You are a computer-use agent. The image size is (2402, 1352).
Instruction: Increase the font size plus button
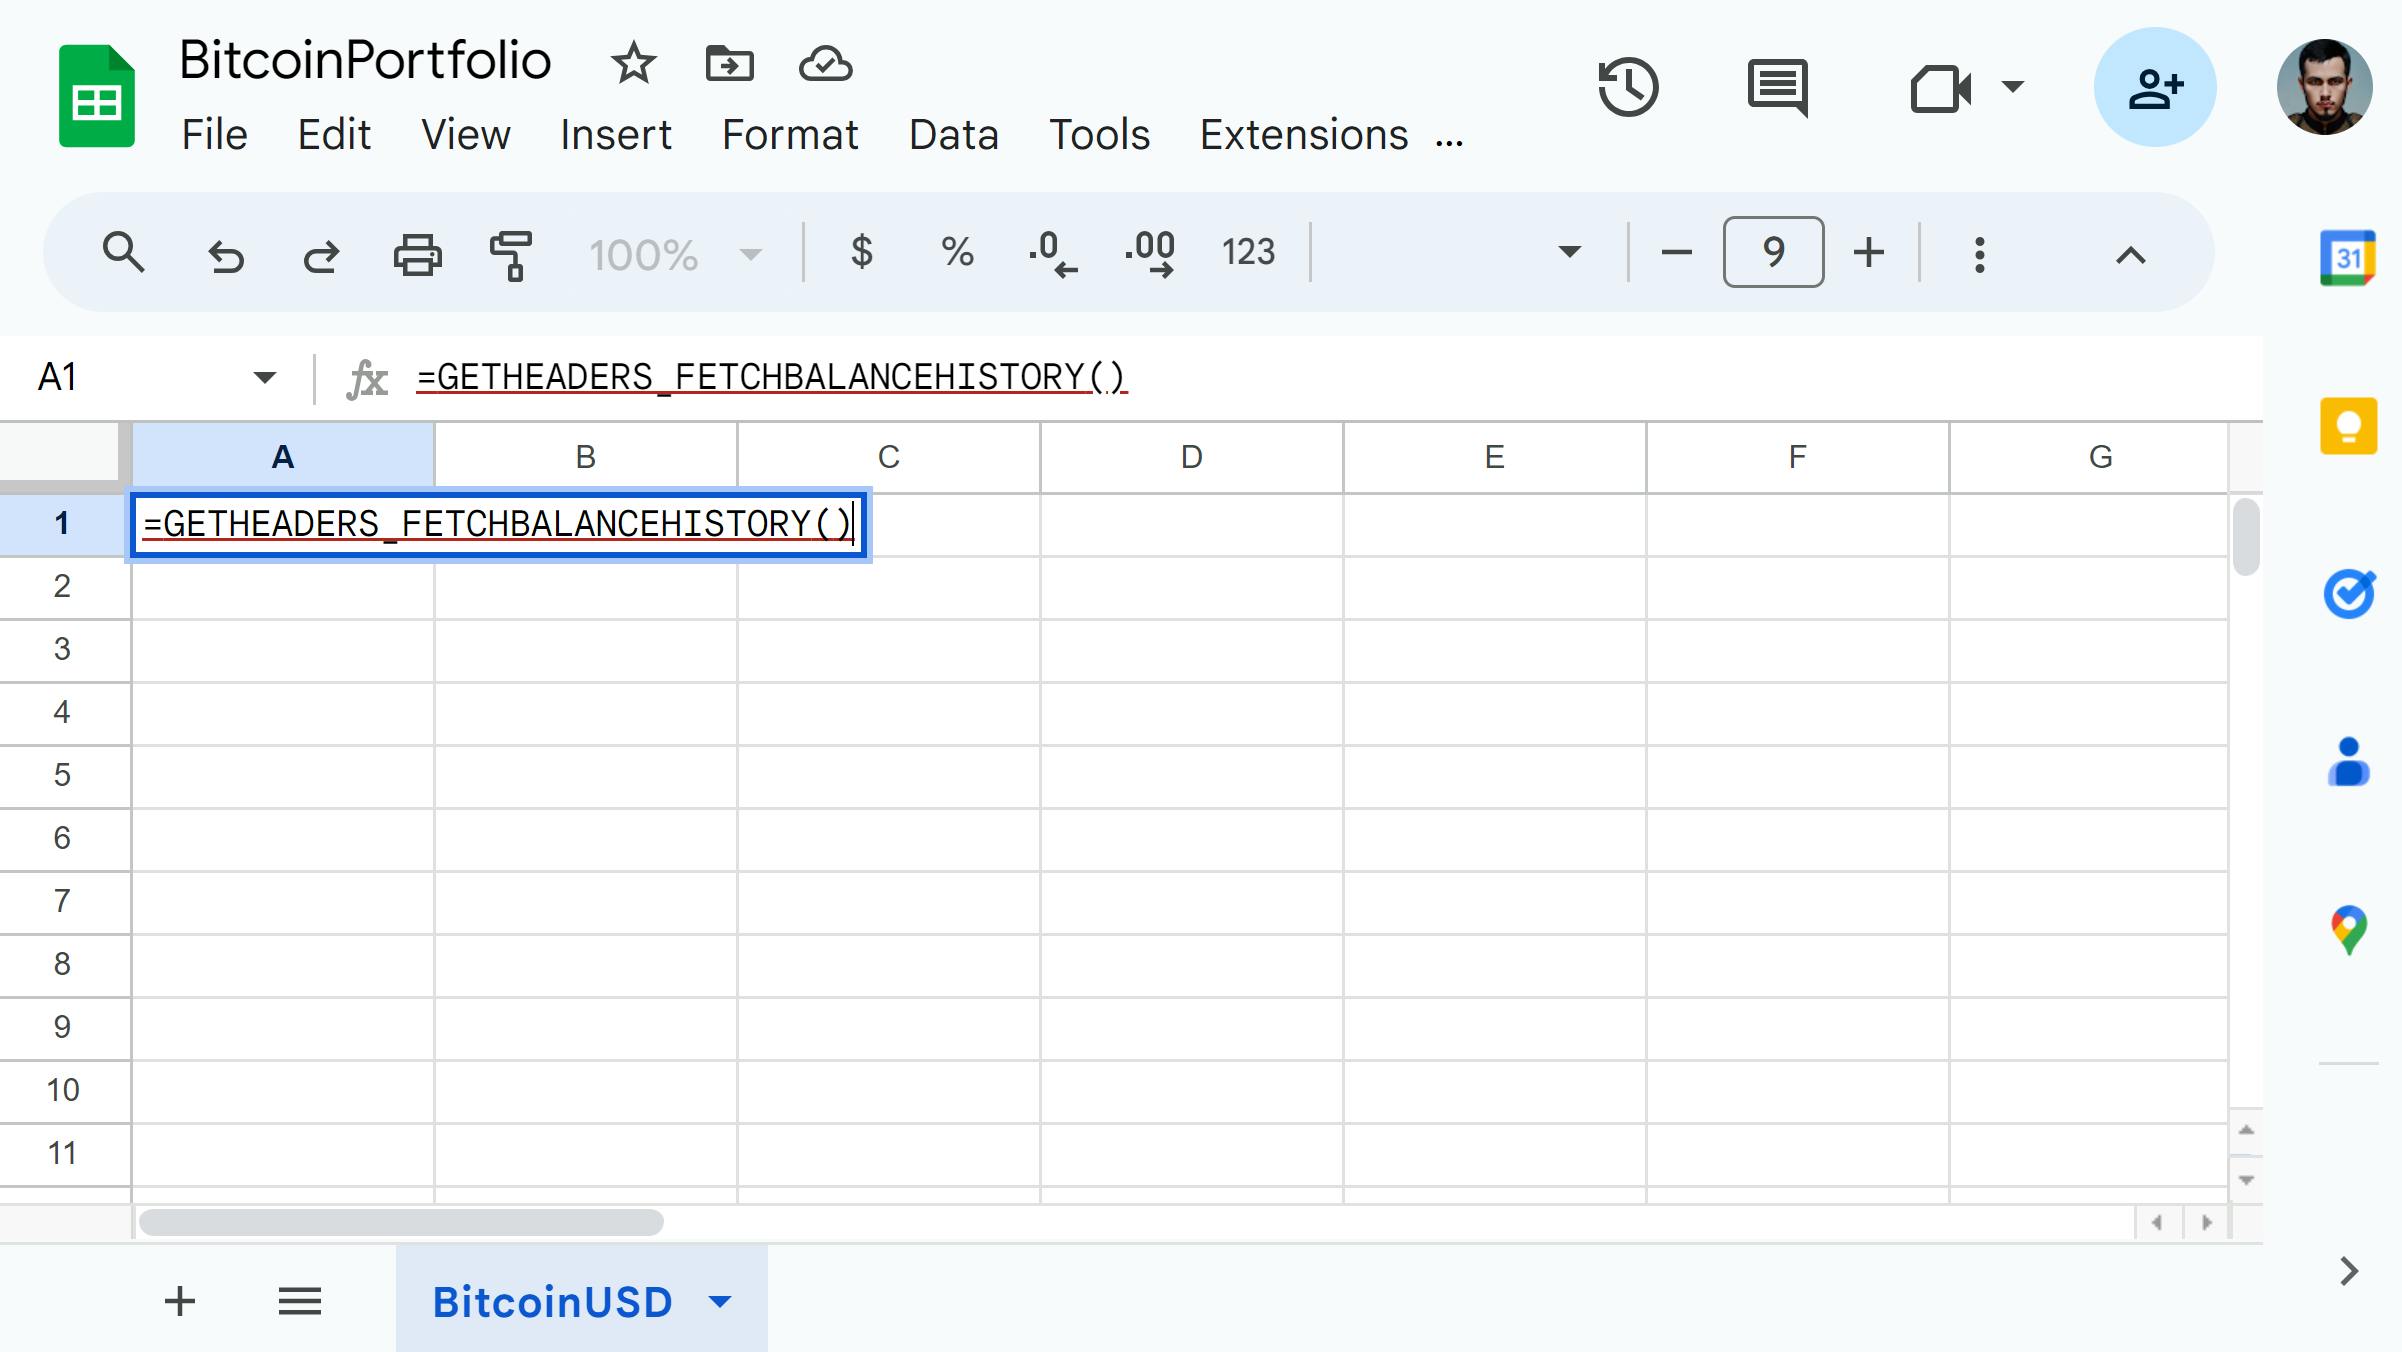(1868, 252)
